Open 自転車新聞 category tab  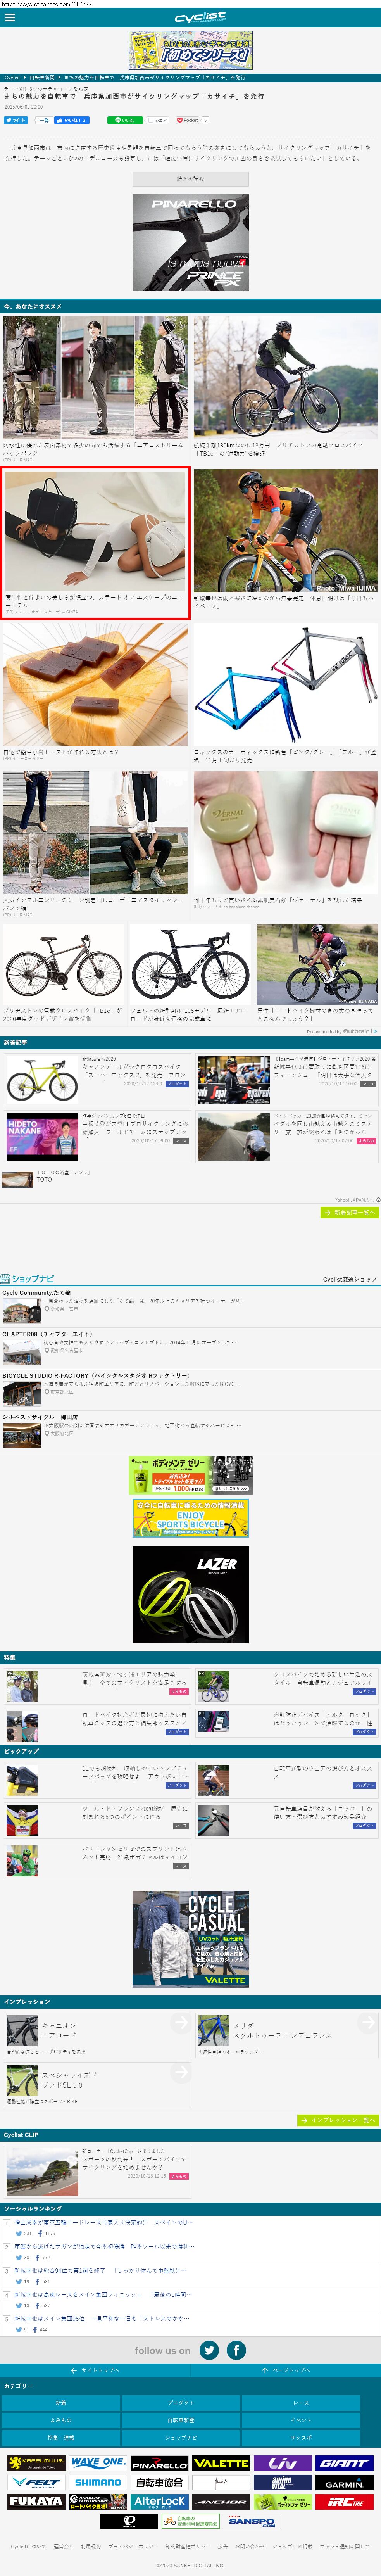click(x=181, y=2420)
